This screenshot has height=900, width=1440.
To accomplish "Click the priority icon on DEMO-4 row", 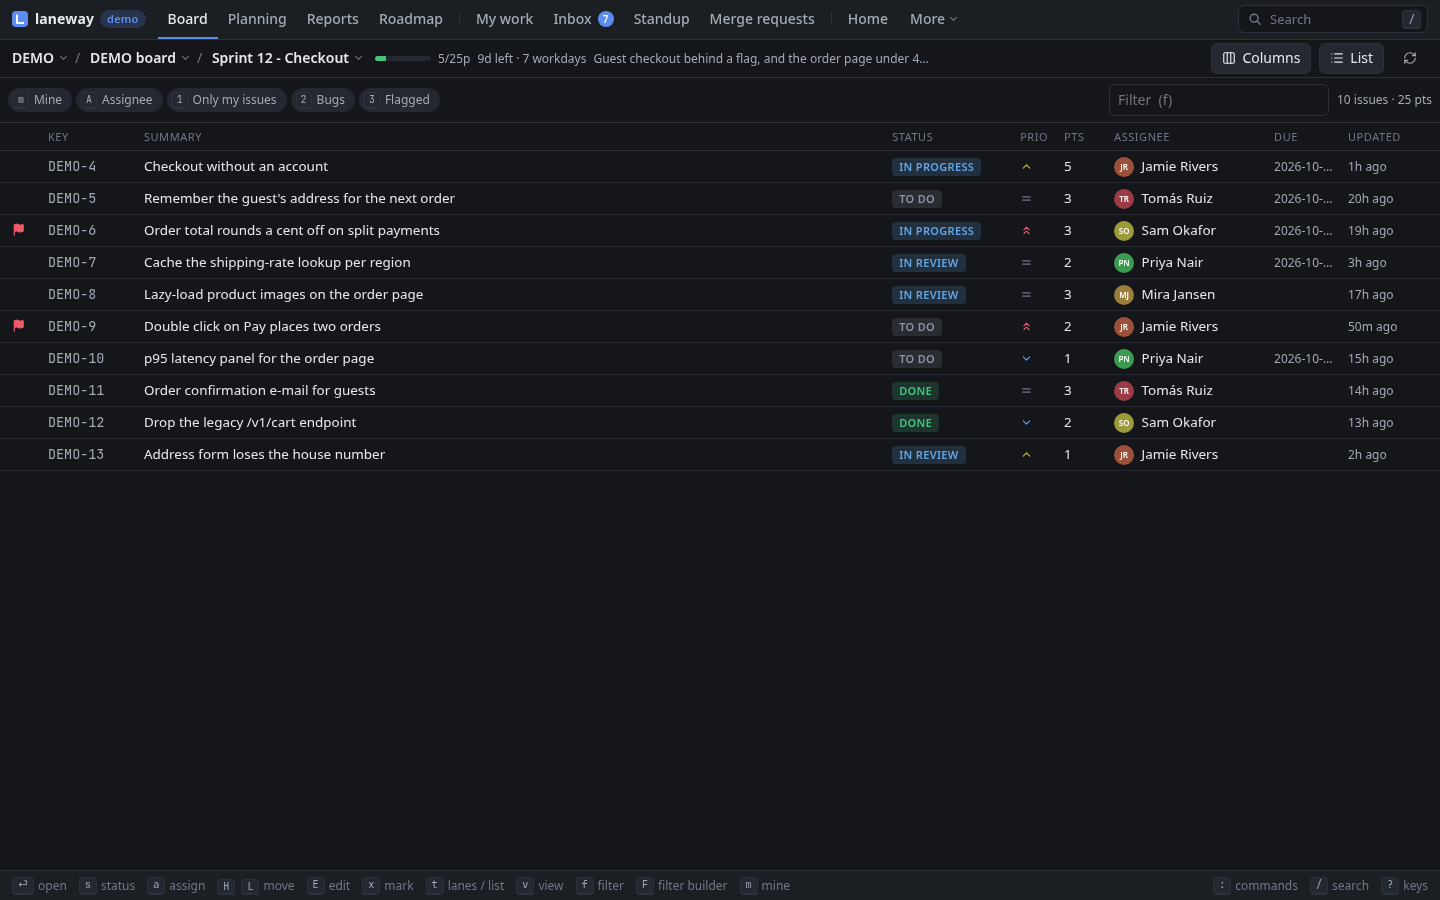I will coord(1026,167).
